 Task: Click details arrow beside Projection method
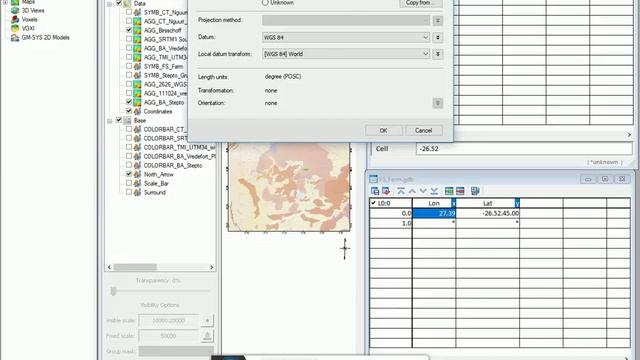(438, 20)
